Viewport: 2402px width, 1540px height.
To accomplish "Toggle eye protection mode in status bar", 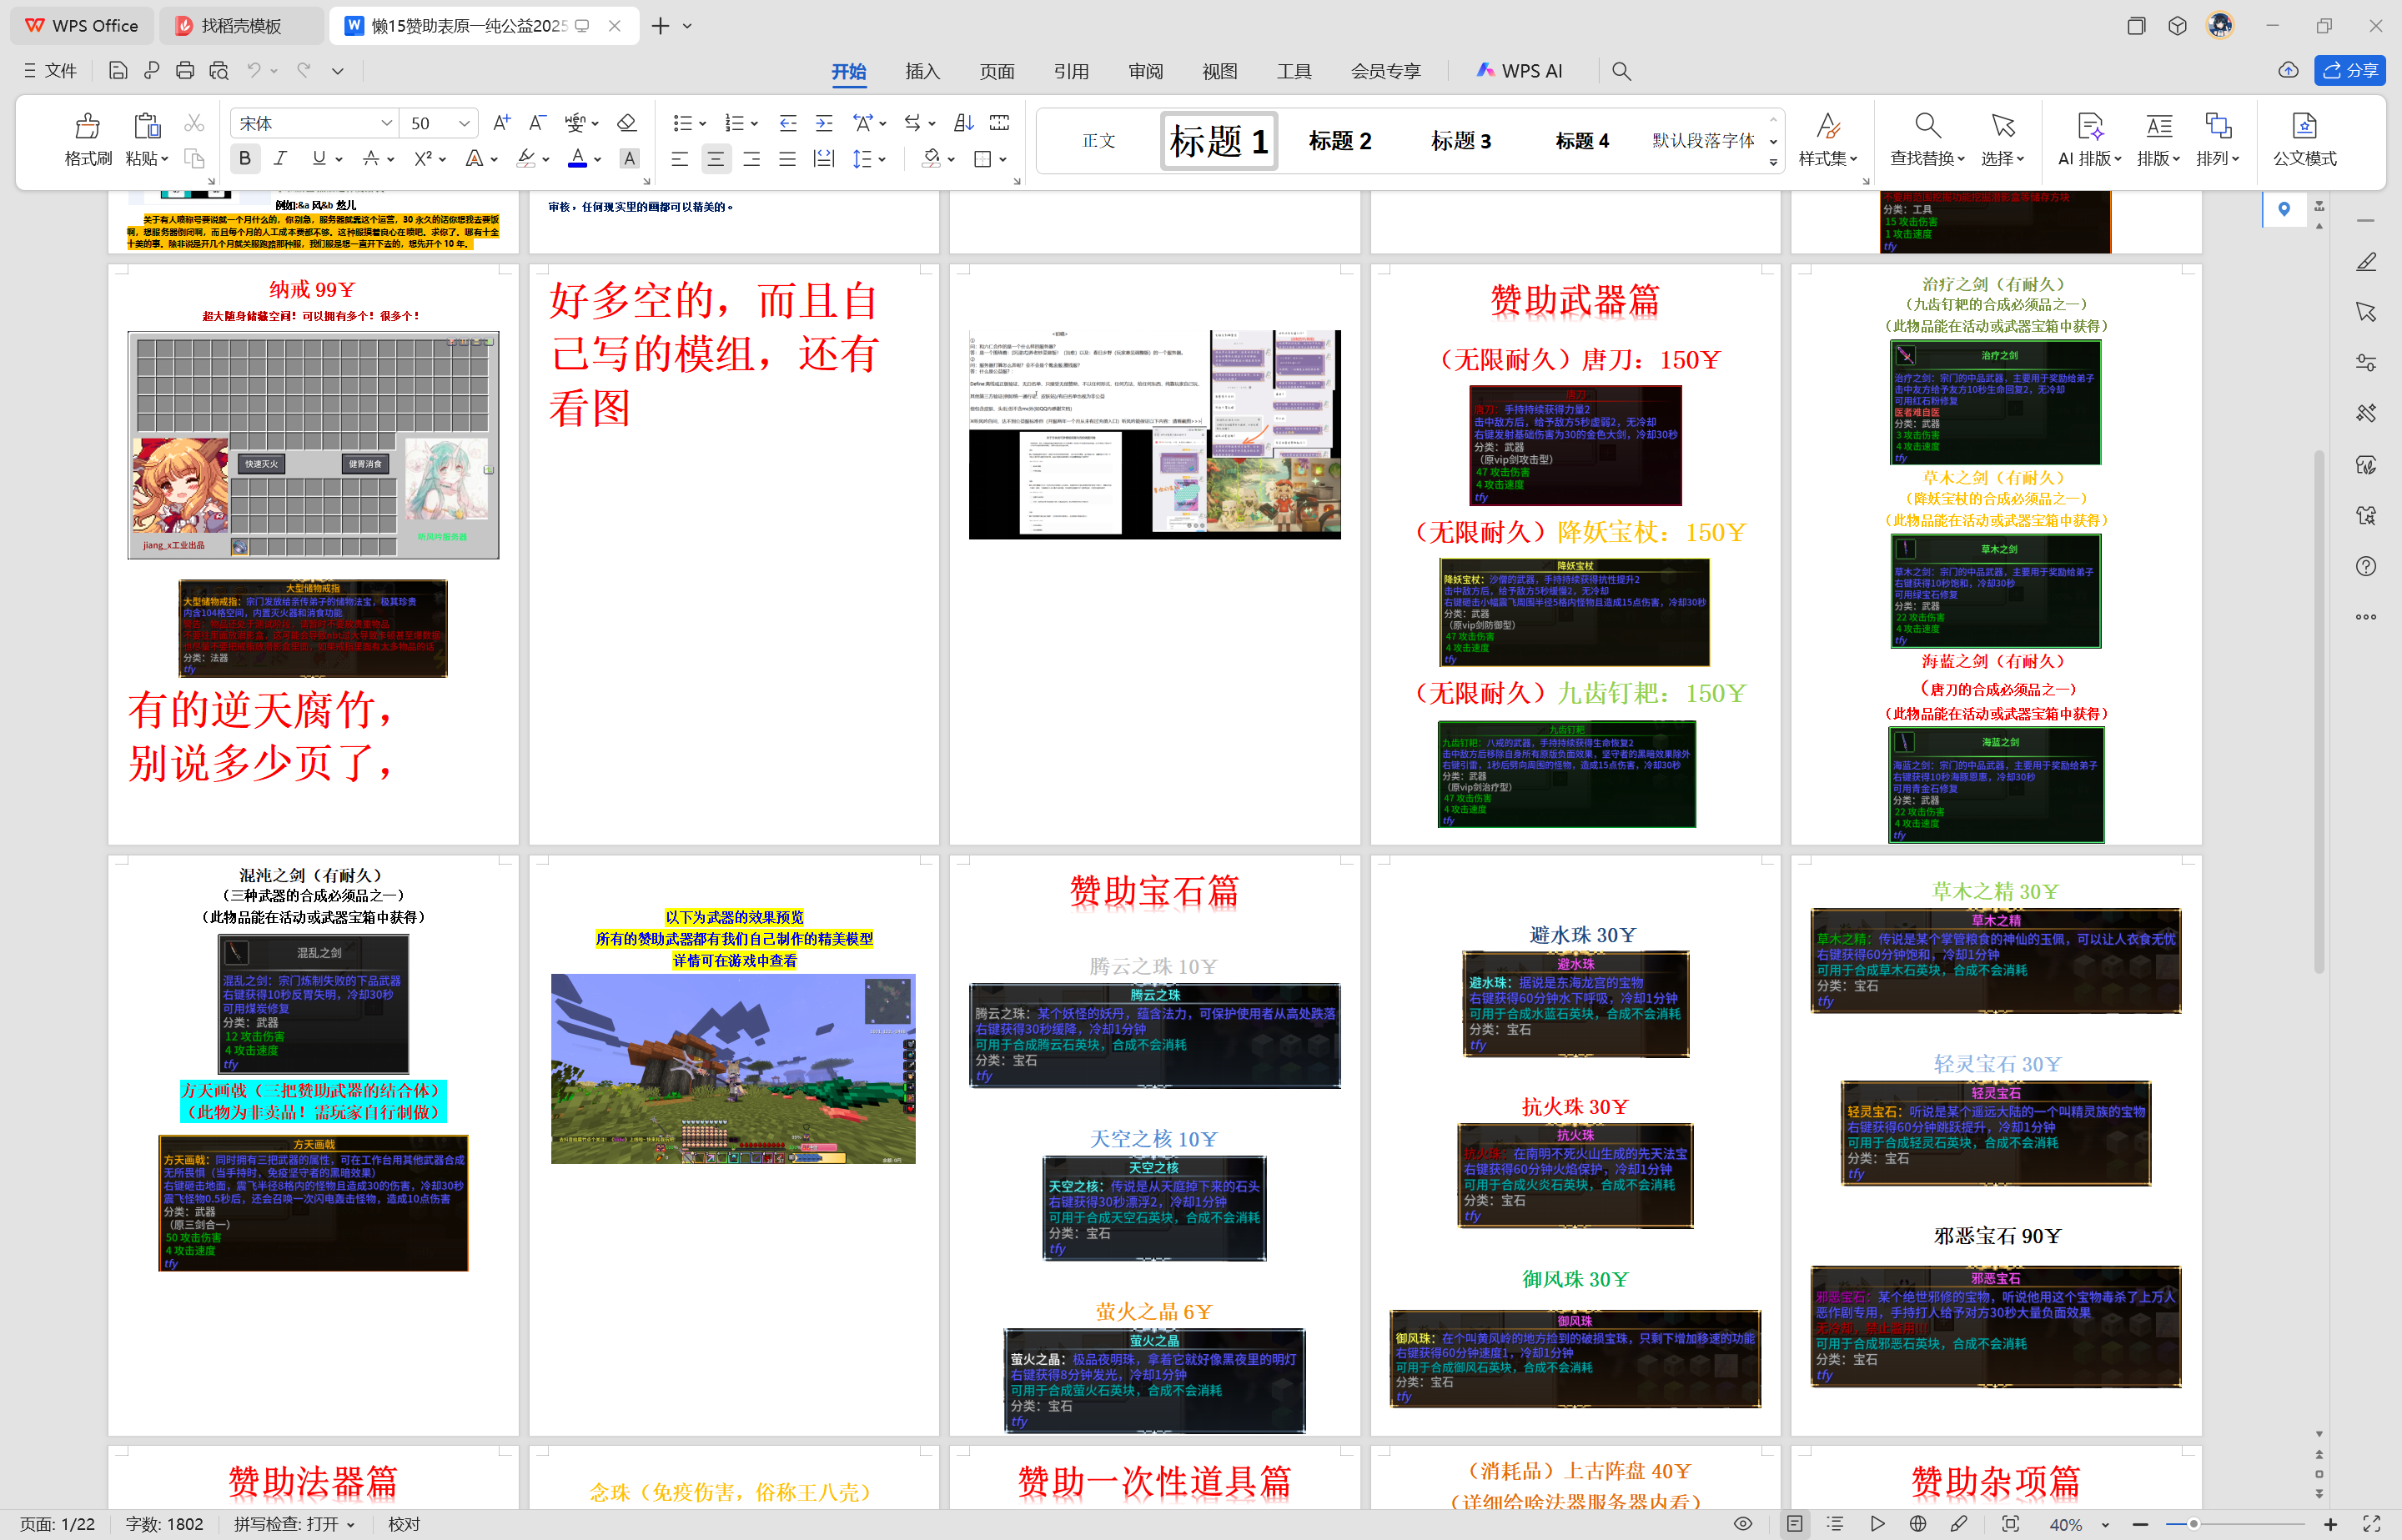I will [x=1743, y=1524].
